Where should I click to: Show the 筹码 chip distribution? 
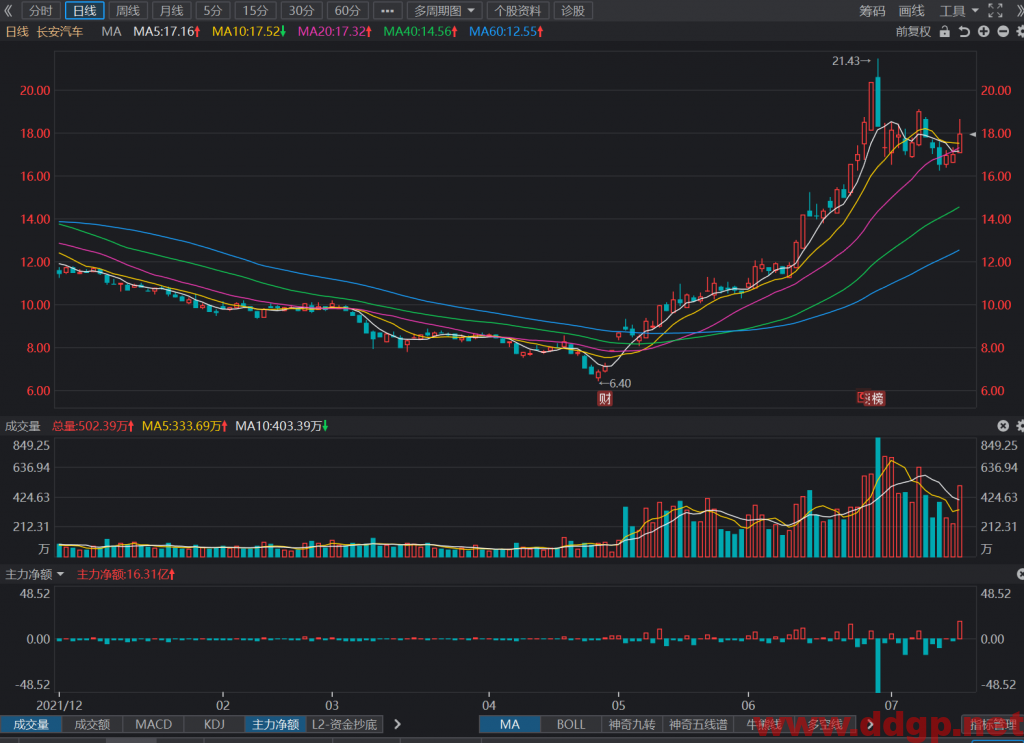pos(872,10)
